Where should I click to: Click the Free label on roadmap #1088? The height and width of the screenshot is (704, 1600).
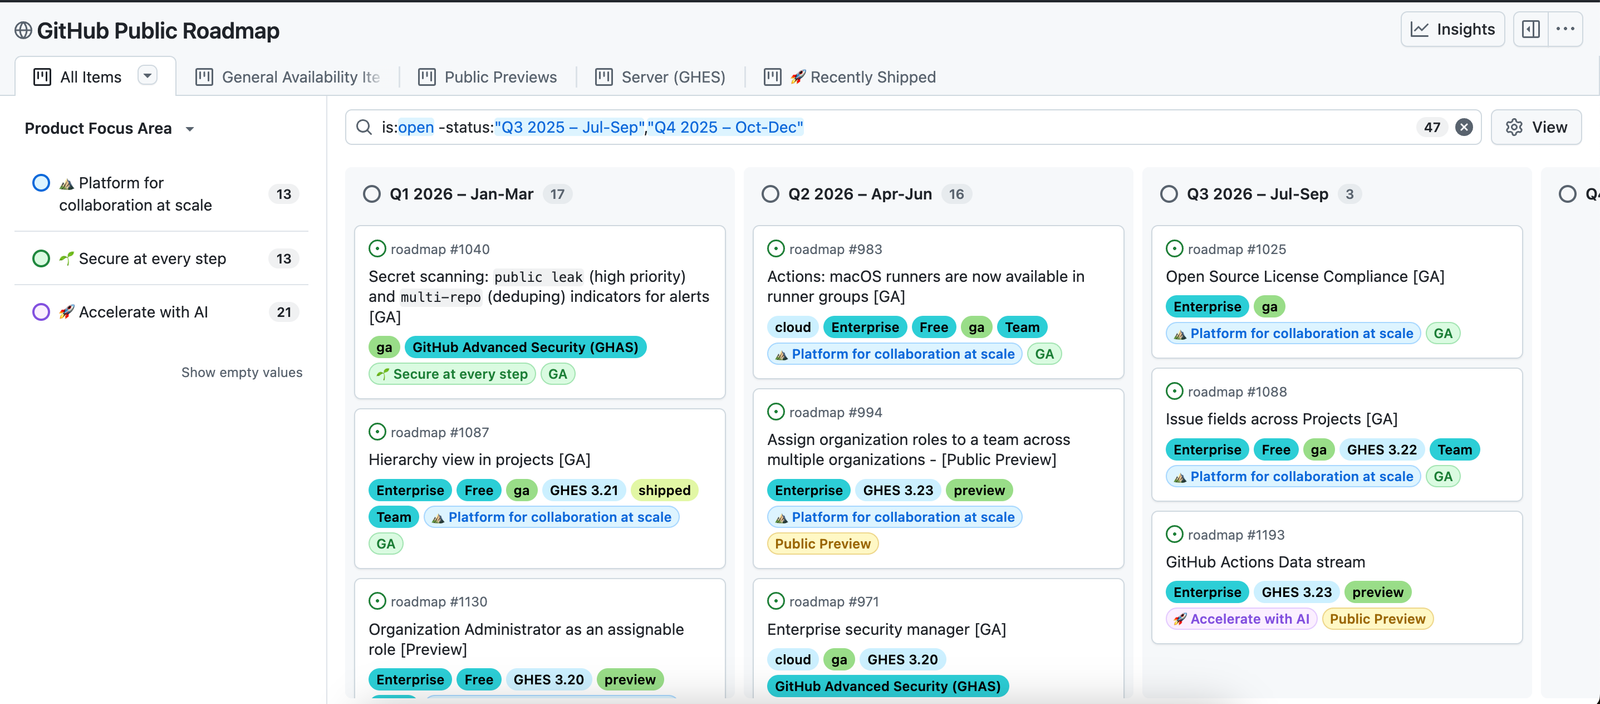1276,450
